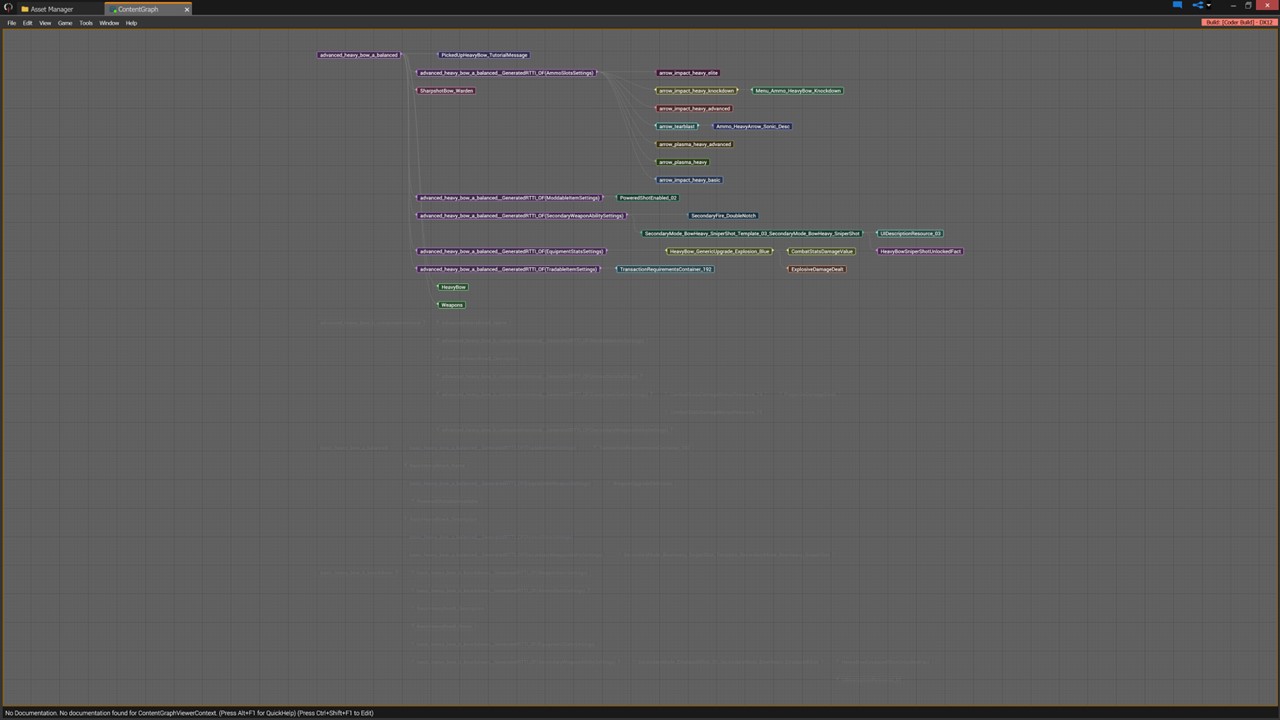Click the No Documentation status bar text

(189, 713)
